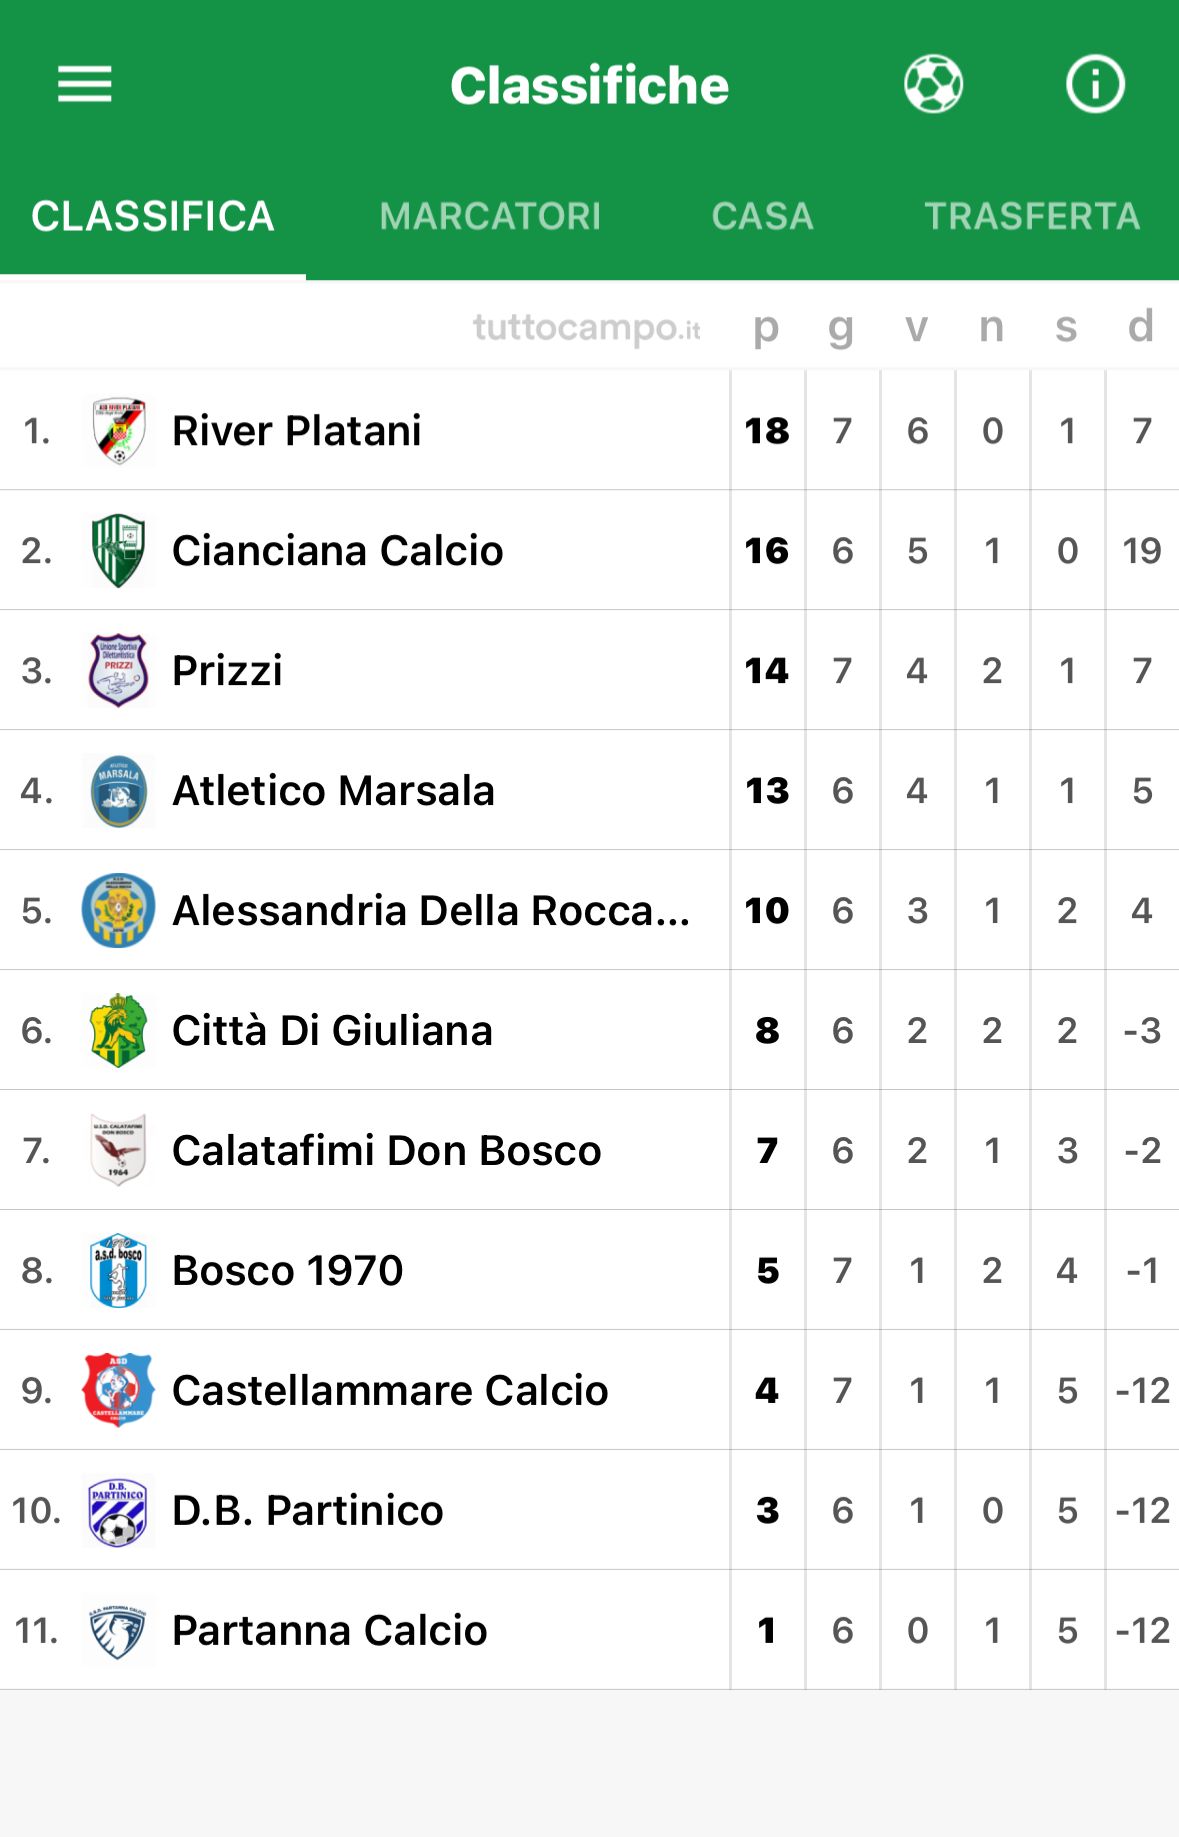The image size is (1179, 1837).
Task: Click the Prizzi team crest
Action: click(118, 671)
